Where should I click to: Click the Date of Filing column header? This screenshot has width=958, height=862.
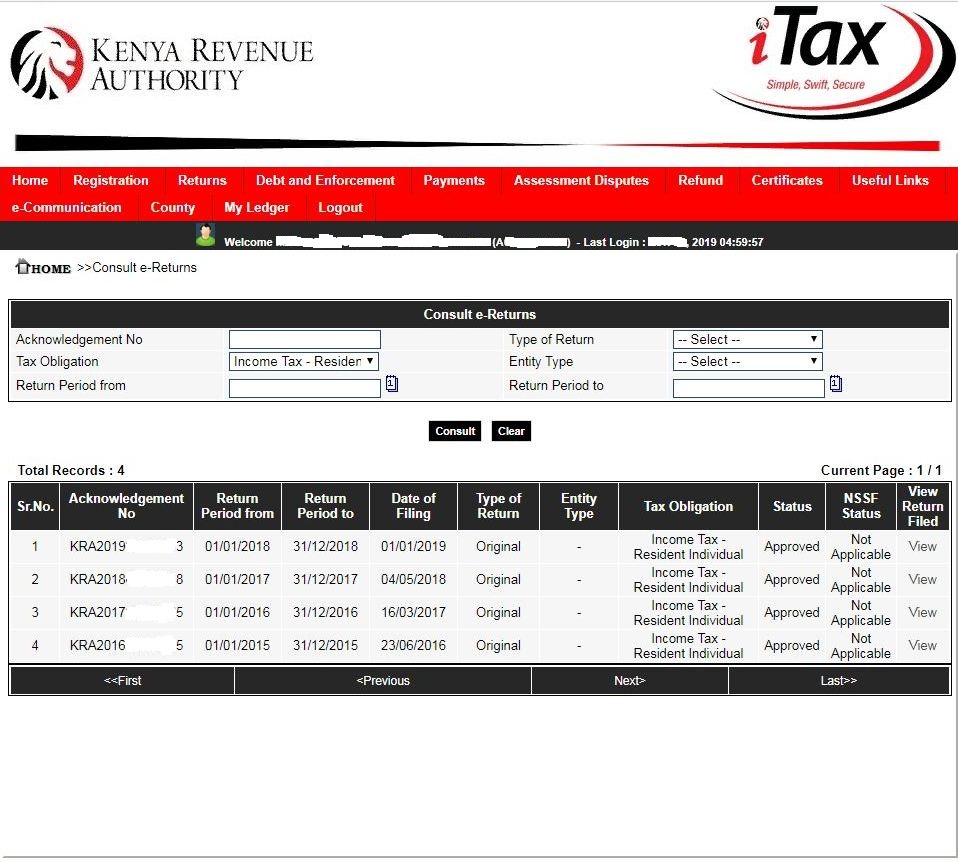coord(414,506)
